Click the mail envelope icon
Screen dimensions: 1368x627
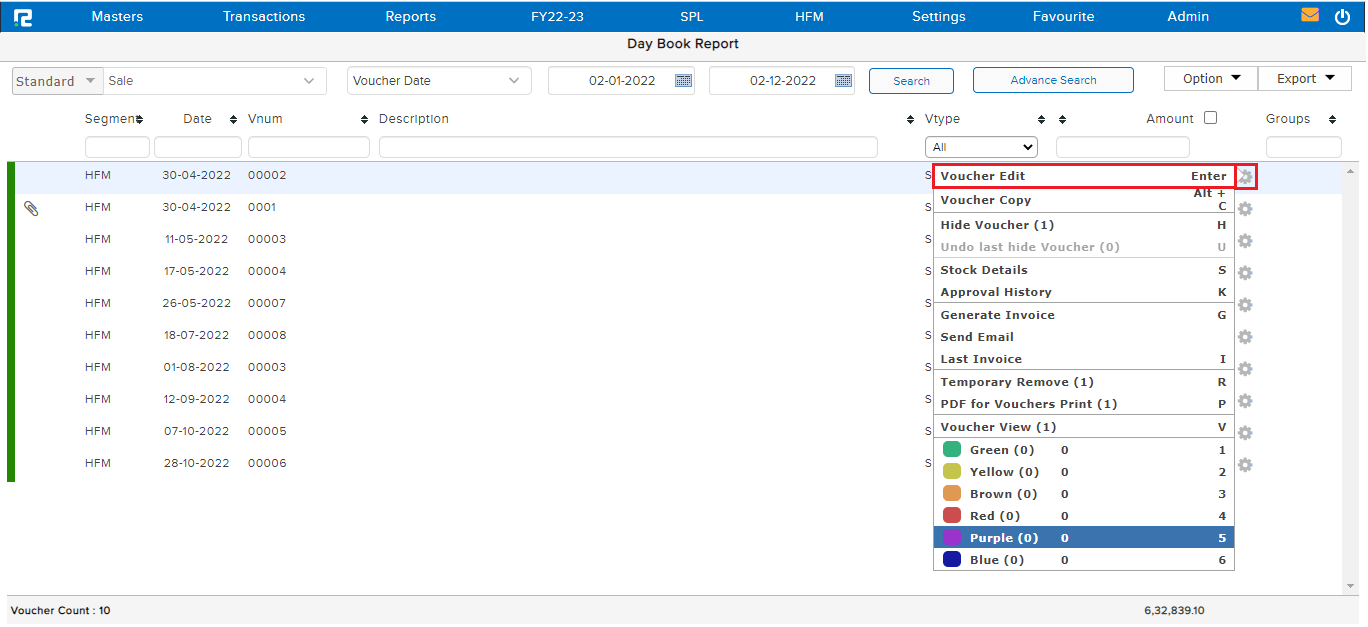tap(1309, 16)
